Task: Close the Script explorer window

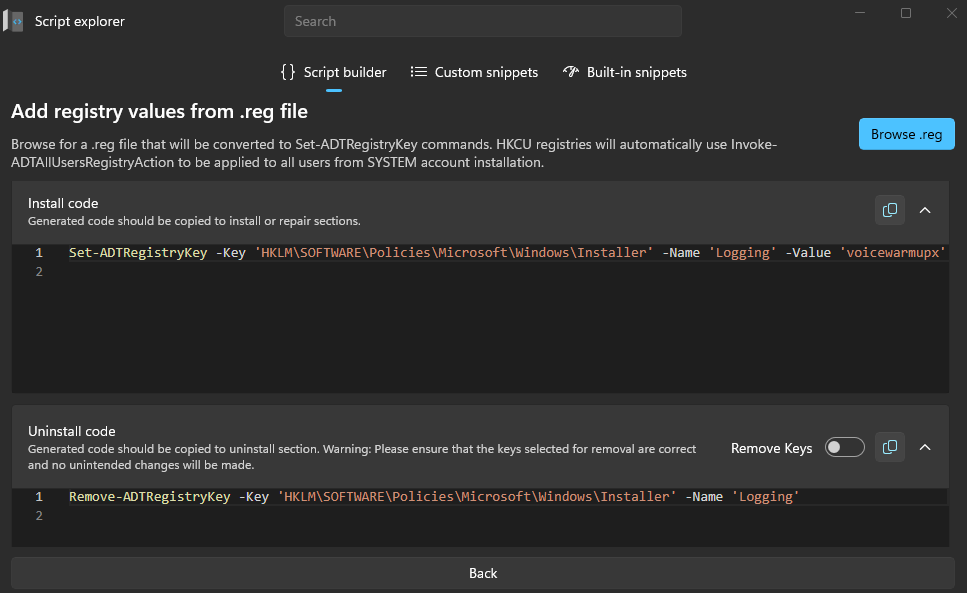Action: (x=950, y=13)
